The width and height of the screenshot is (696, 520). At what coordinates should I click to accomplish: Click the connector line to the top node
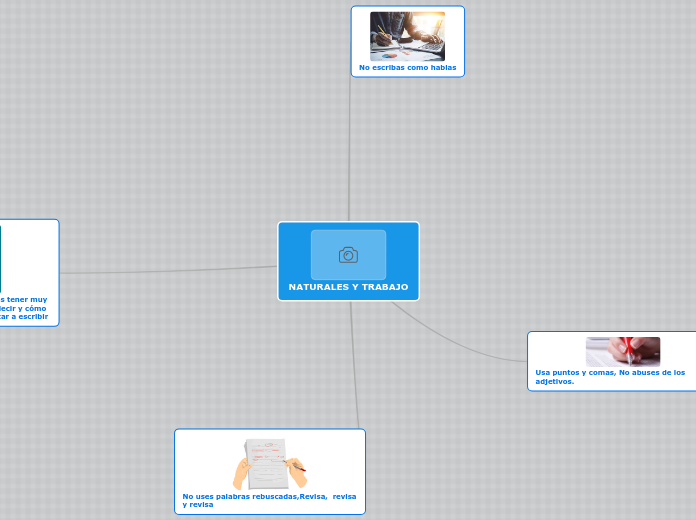coord(349,150)
